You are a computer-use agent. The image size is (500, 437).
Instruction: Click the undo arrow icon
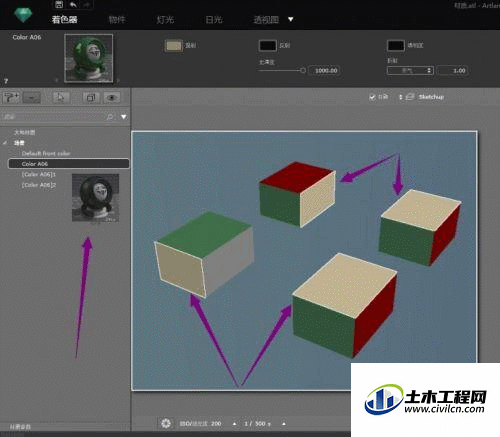73,4
